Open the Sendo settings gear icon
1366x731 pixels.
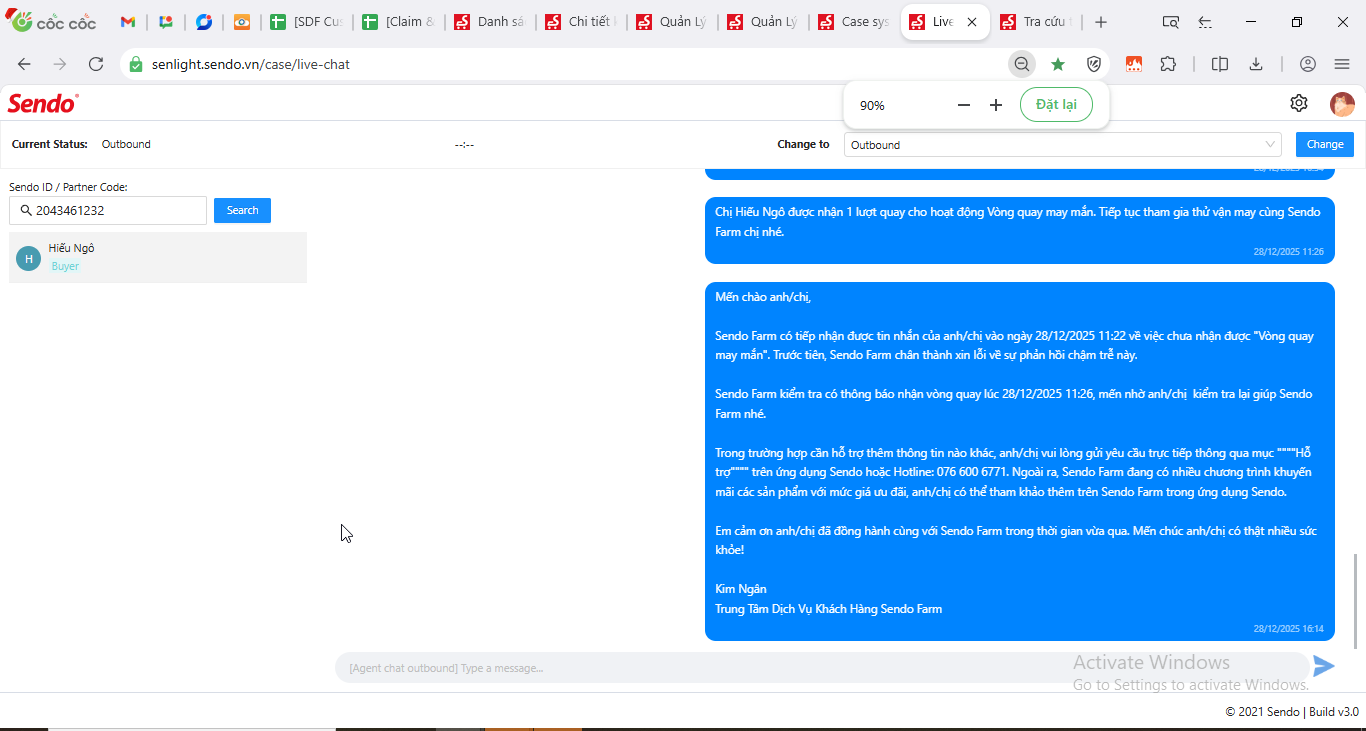(x=1299, y=103)
